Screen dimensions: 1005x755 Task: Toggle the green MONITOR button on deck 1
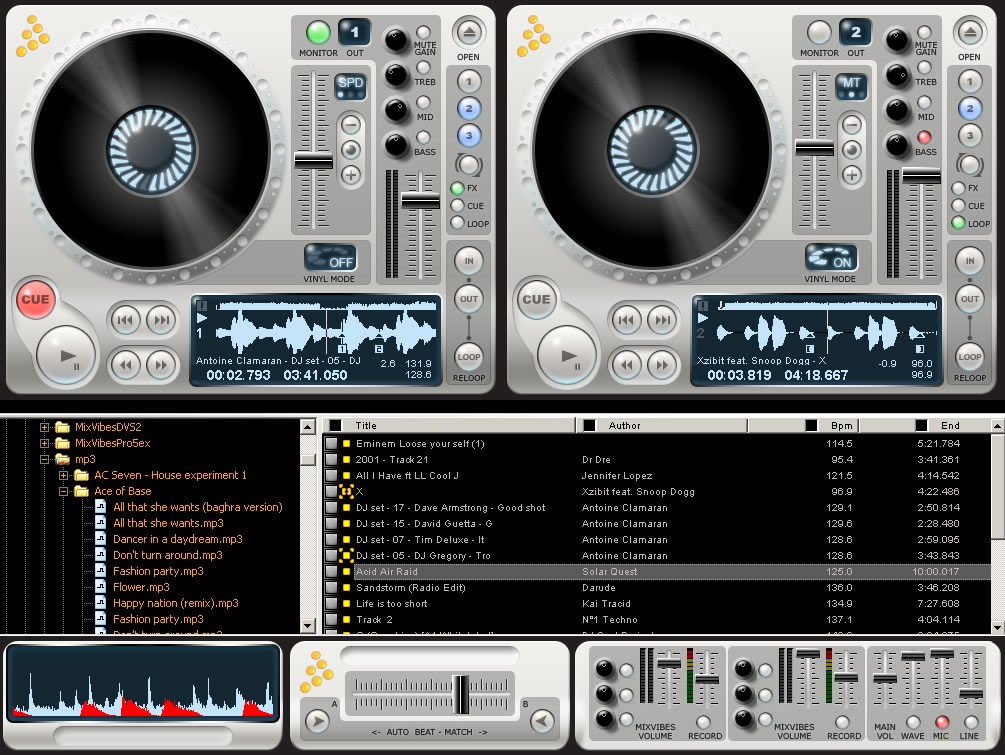pyautogui.click(x=318, y=32)
